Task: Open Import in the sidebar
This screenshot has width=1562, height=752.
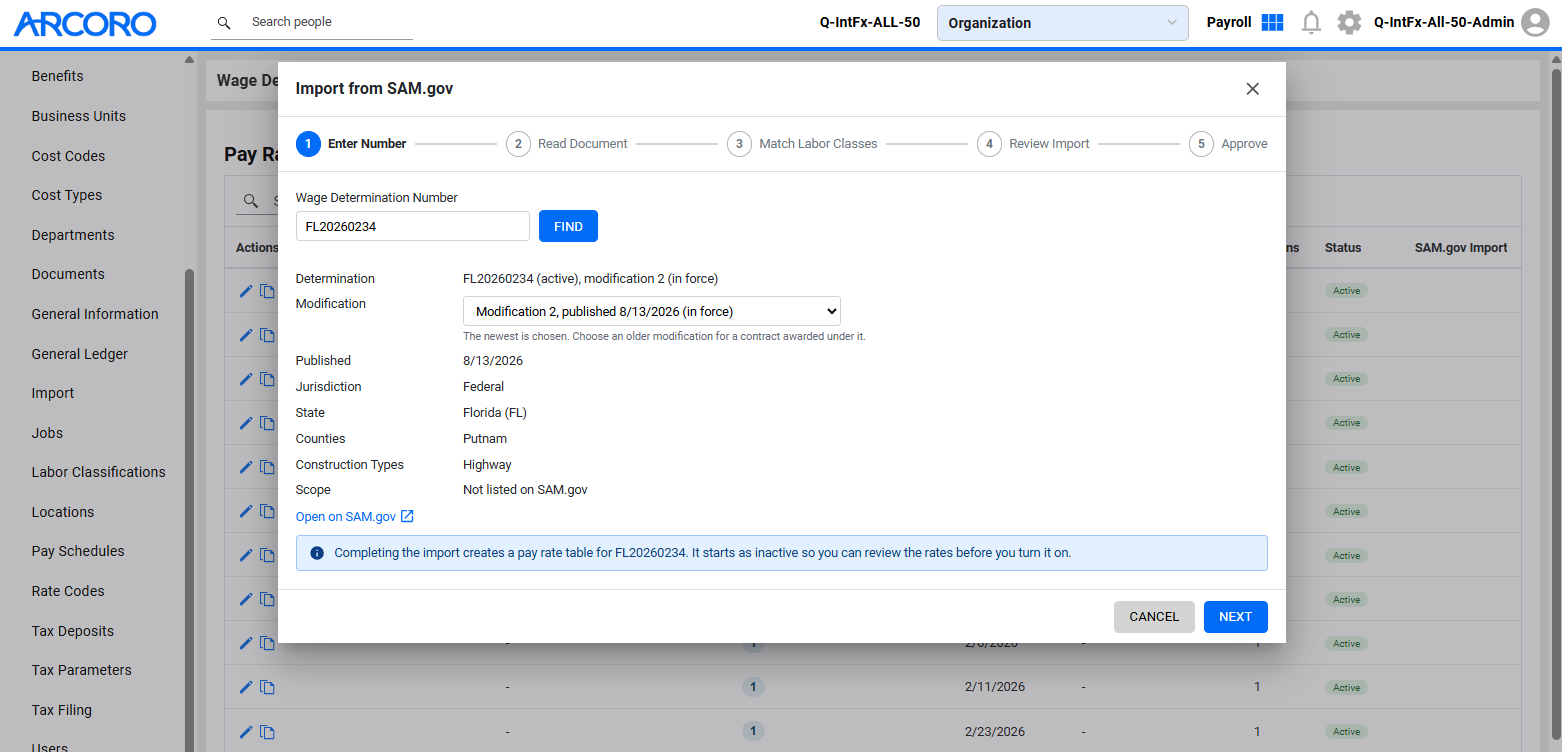Action: [x=53, y=393]
